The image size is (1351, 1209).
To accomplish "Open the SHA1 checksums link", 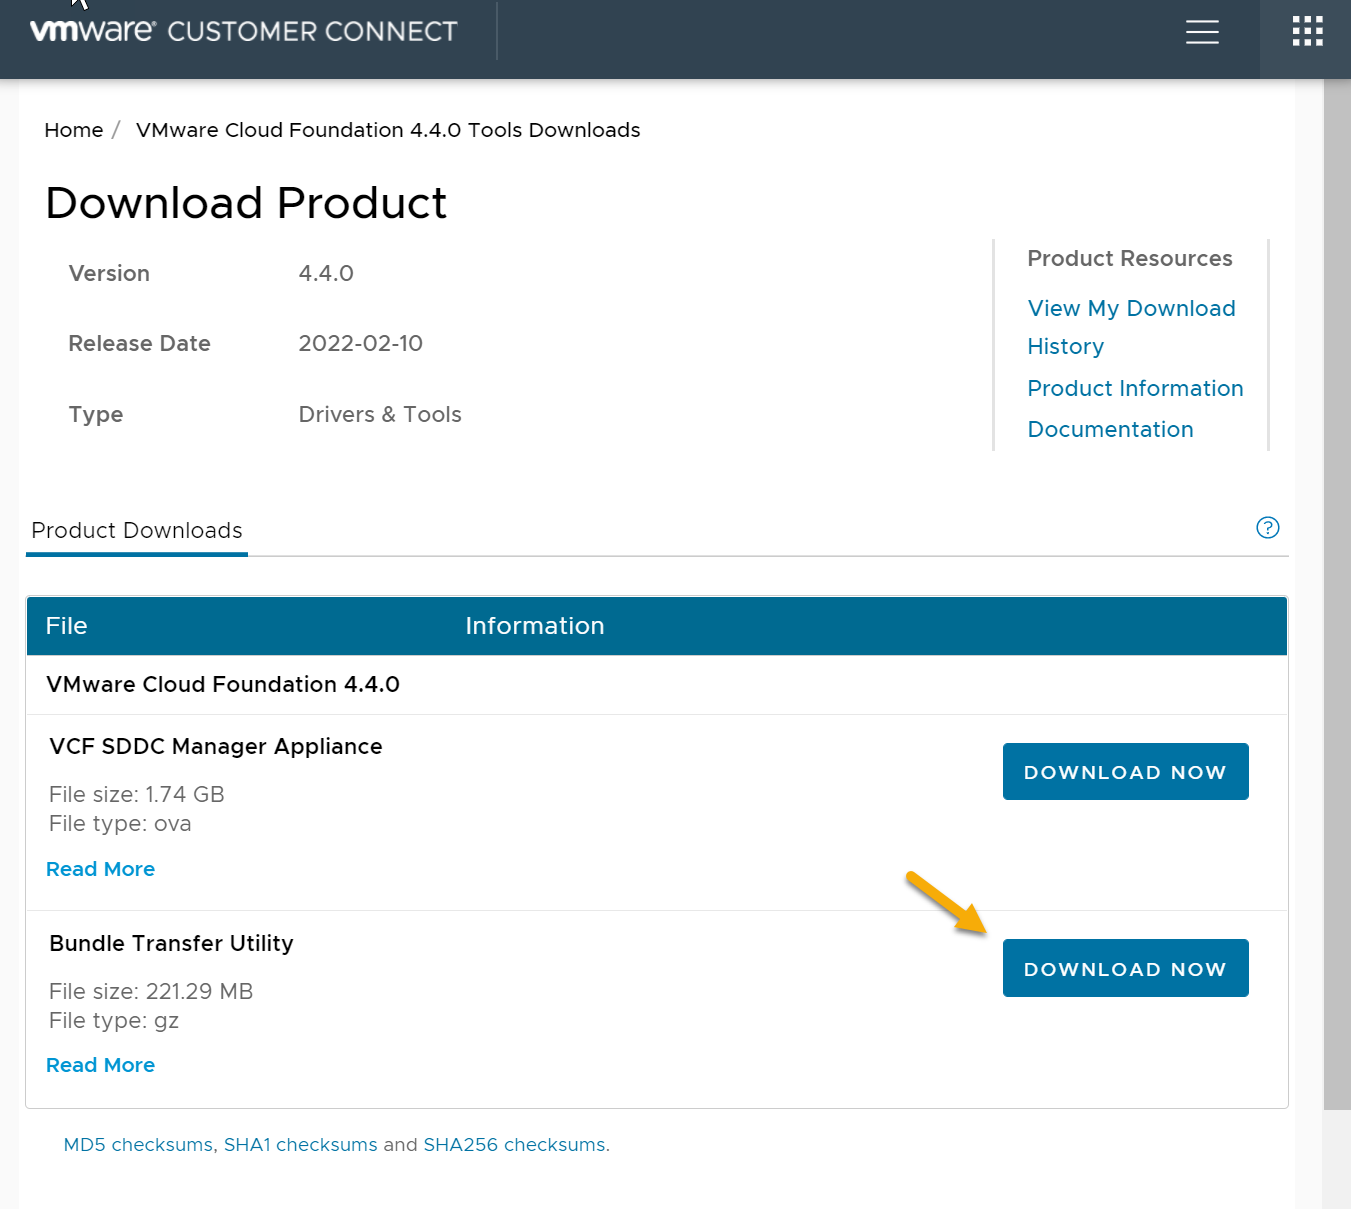I will click(x=301, y=1145).
